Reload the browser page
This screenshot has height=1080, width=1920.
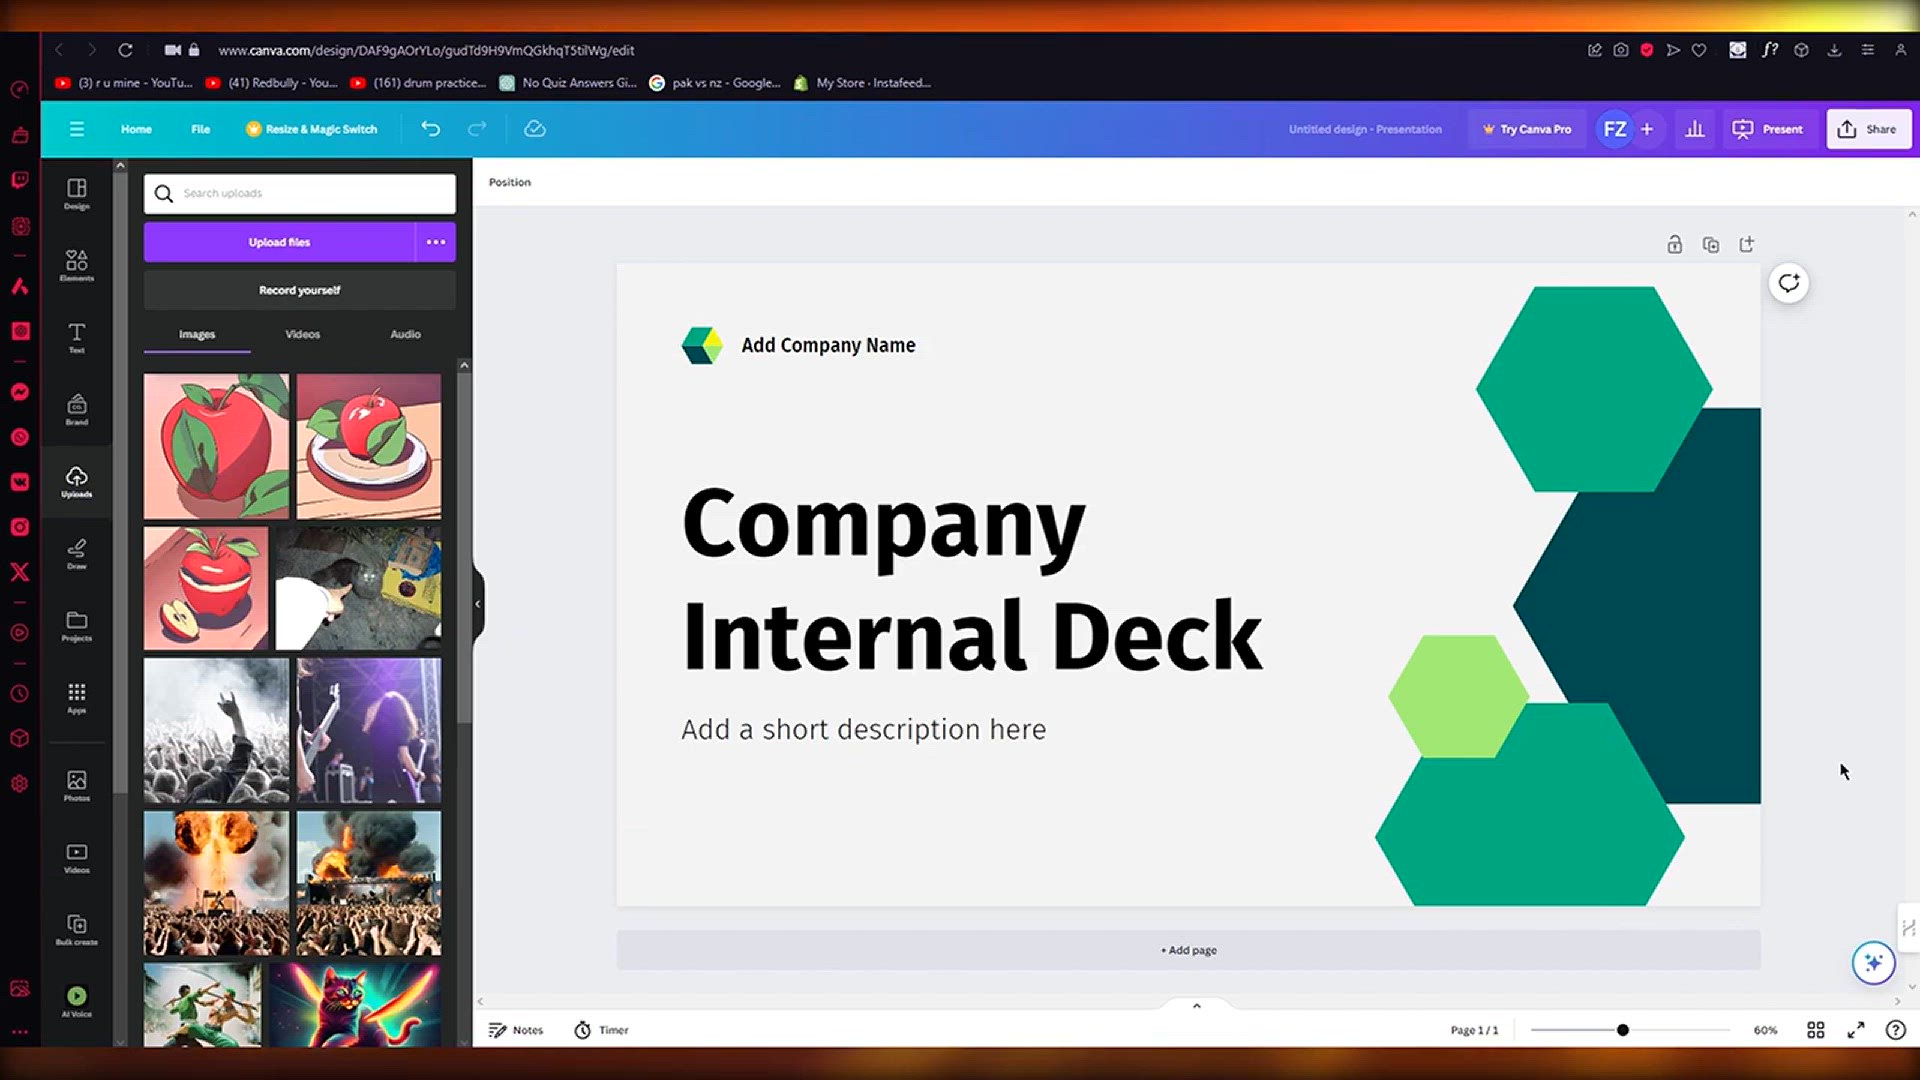(x=125, y=50)
